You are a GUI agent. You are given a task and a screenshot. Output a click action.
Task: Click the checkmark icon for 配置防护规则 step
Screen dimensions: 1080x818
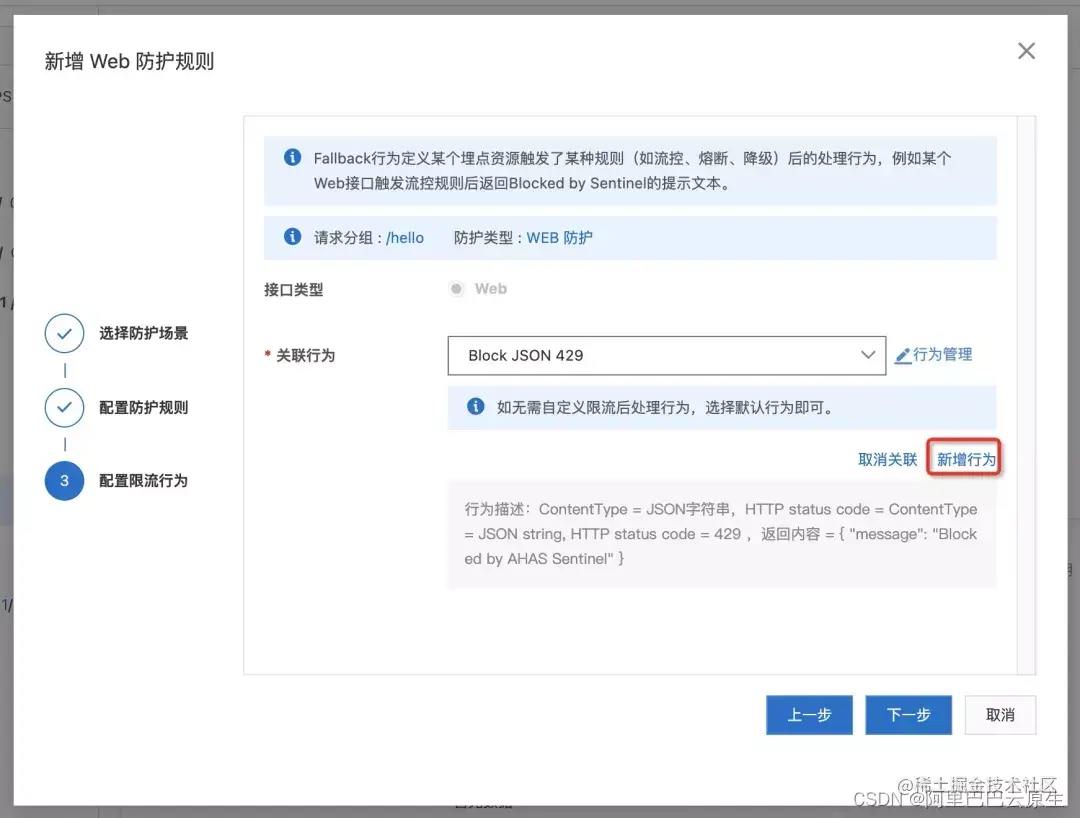[x=64, y=407]
